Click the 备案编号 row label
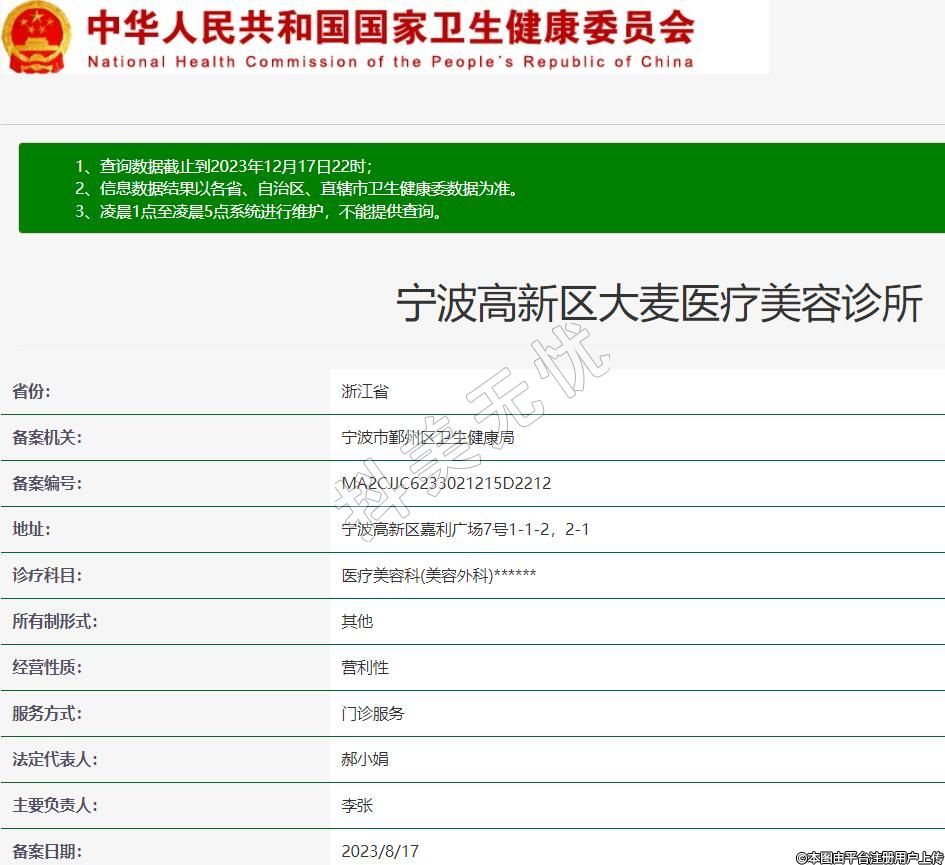 point(47,483)
